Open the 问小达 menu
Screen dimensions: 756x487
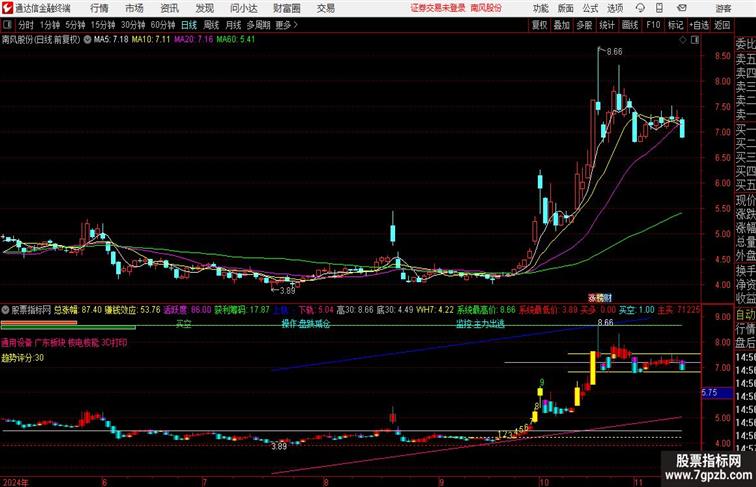[244, 8]
